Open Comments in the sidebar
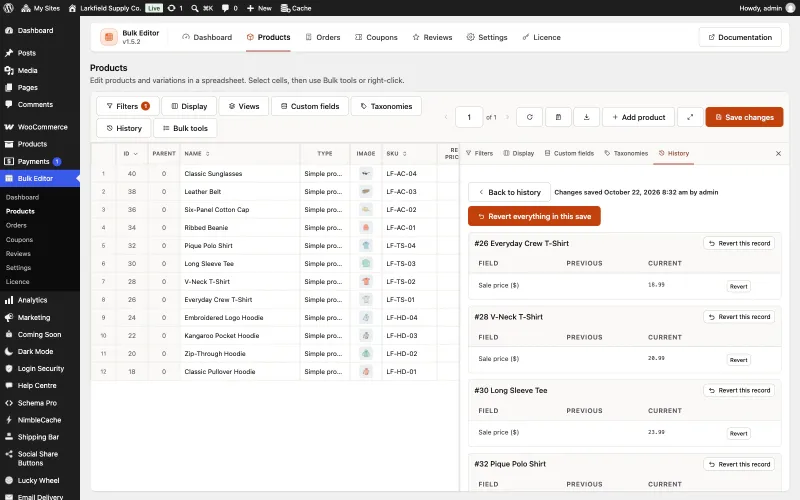This screenshot has width=800, height=500. [x=35, y=105]
